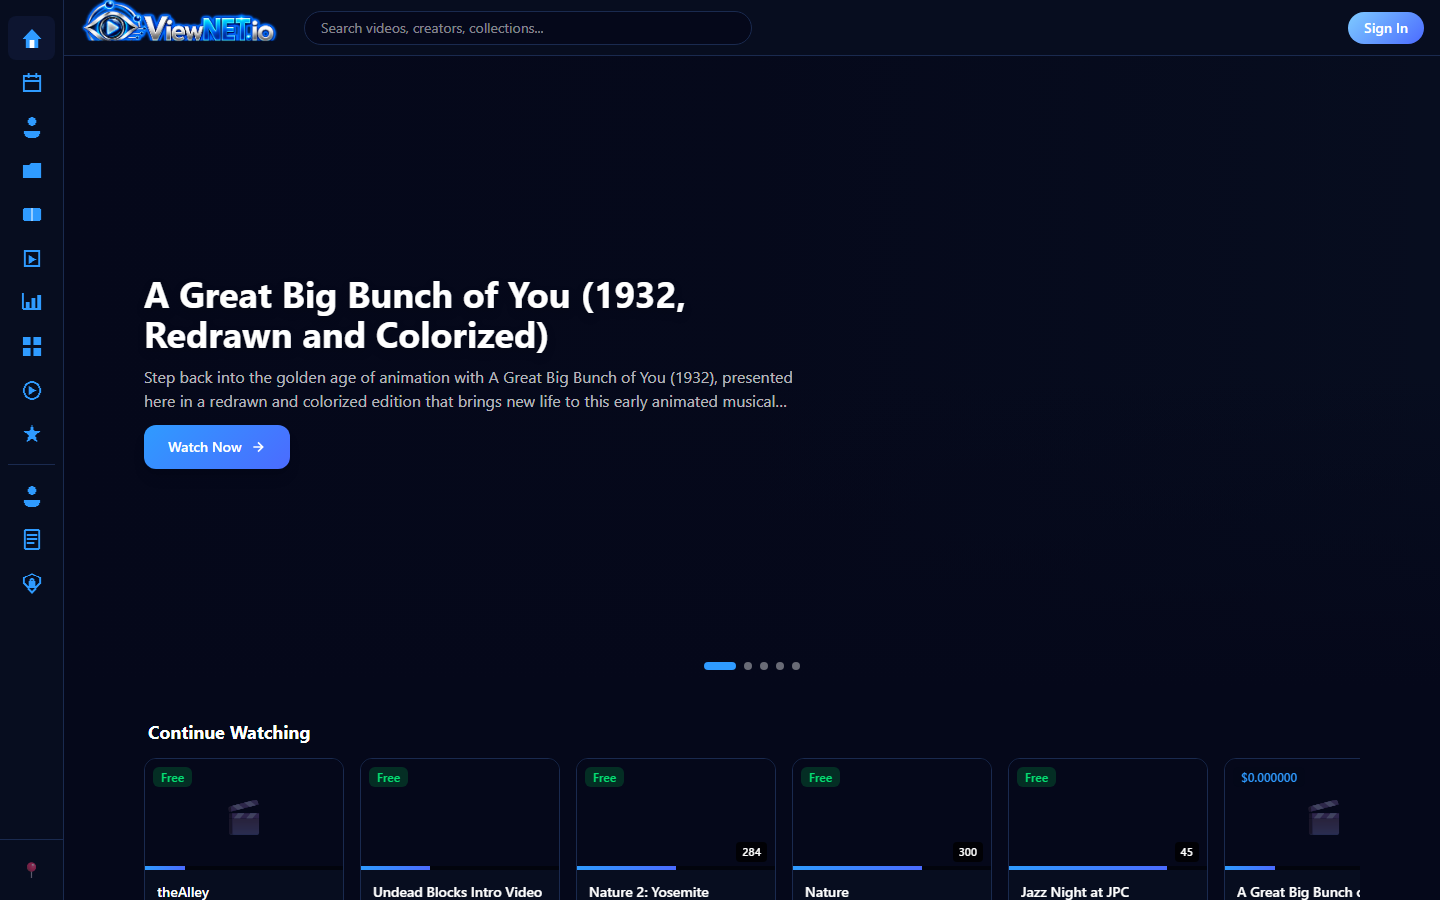Click the red pin icon at sidebar bottom
Viewport: 1440px width, 900px height.
pos(31,869)
